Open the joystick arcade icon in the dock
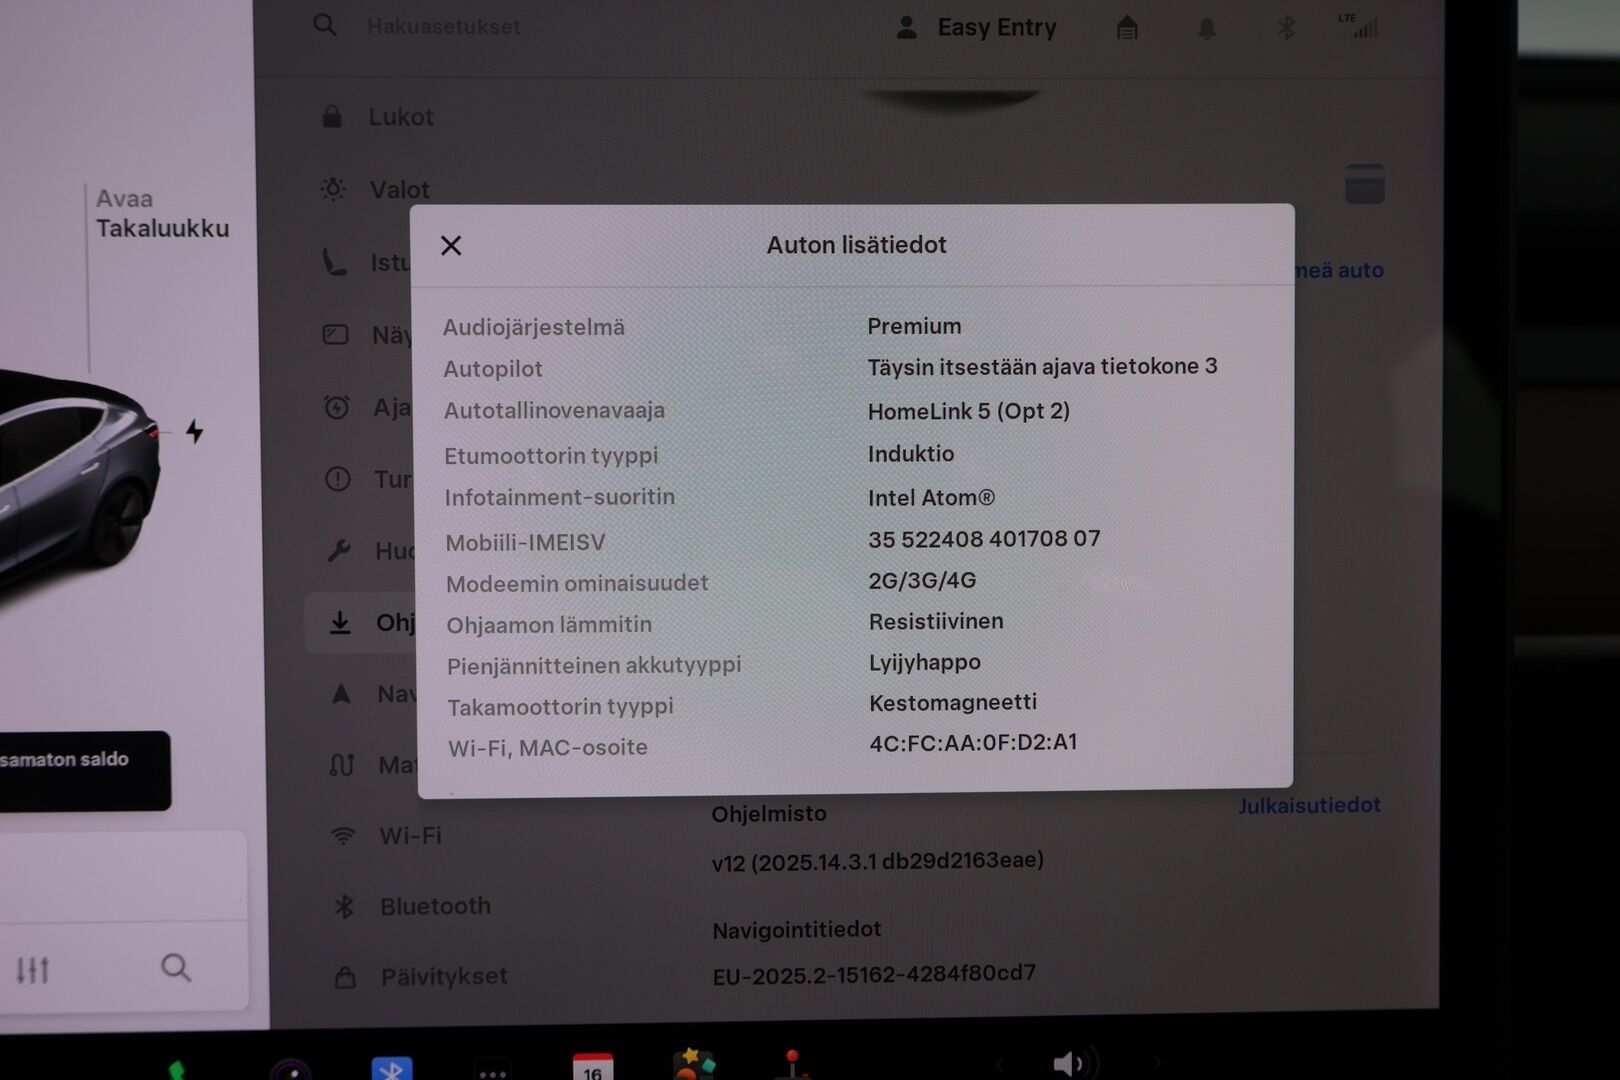This screenshot has height=1080, width=1620. [x=793, y=1064]
